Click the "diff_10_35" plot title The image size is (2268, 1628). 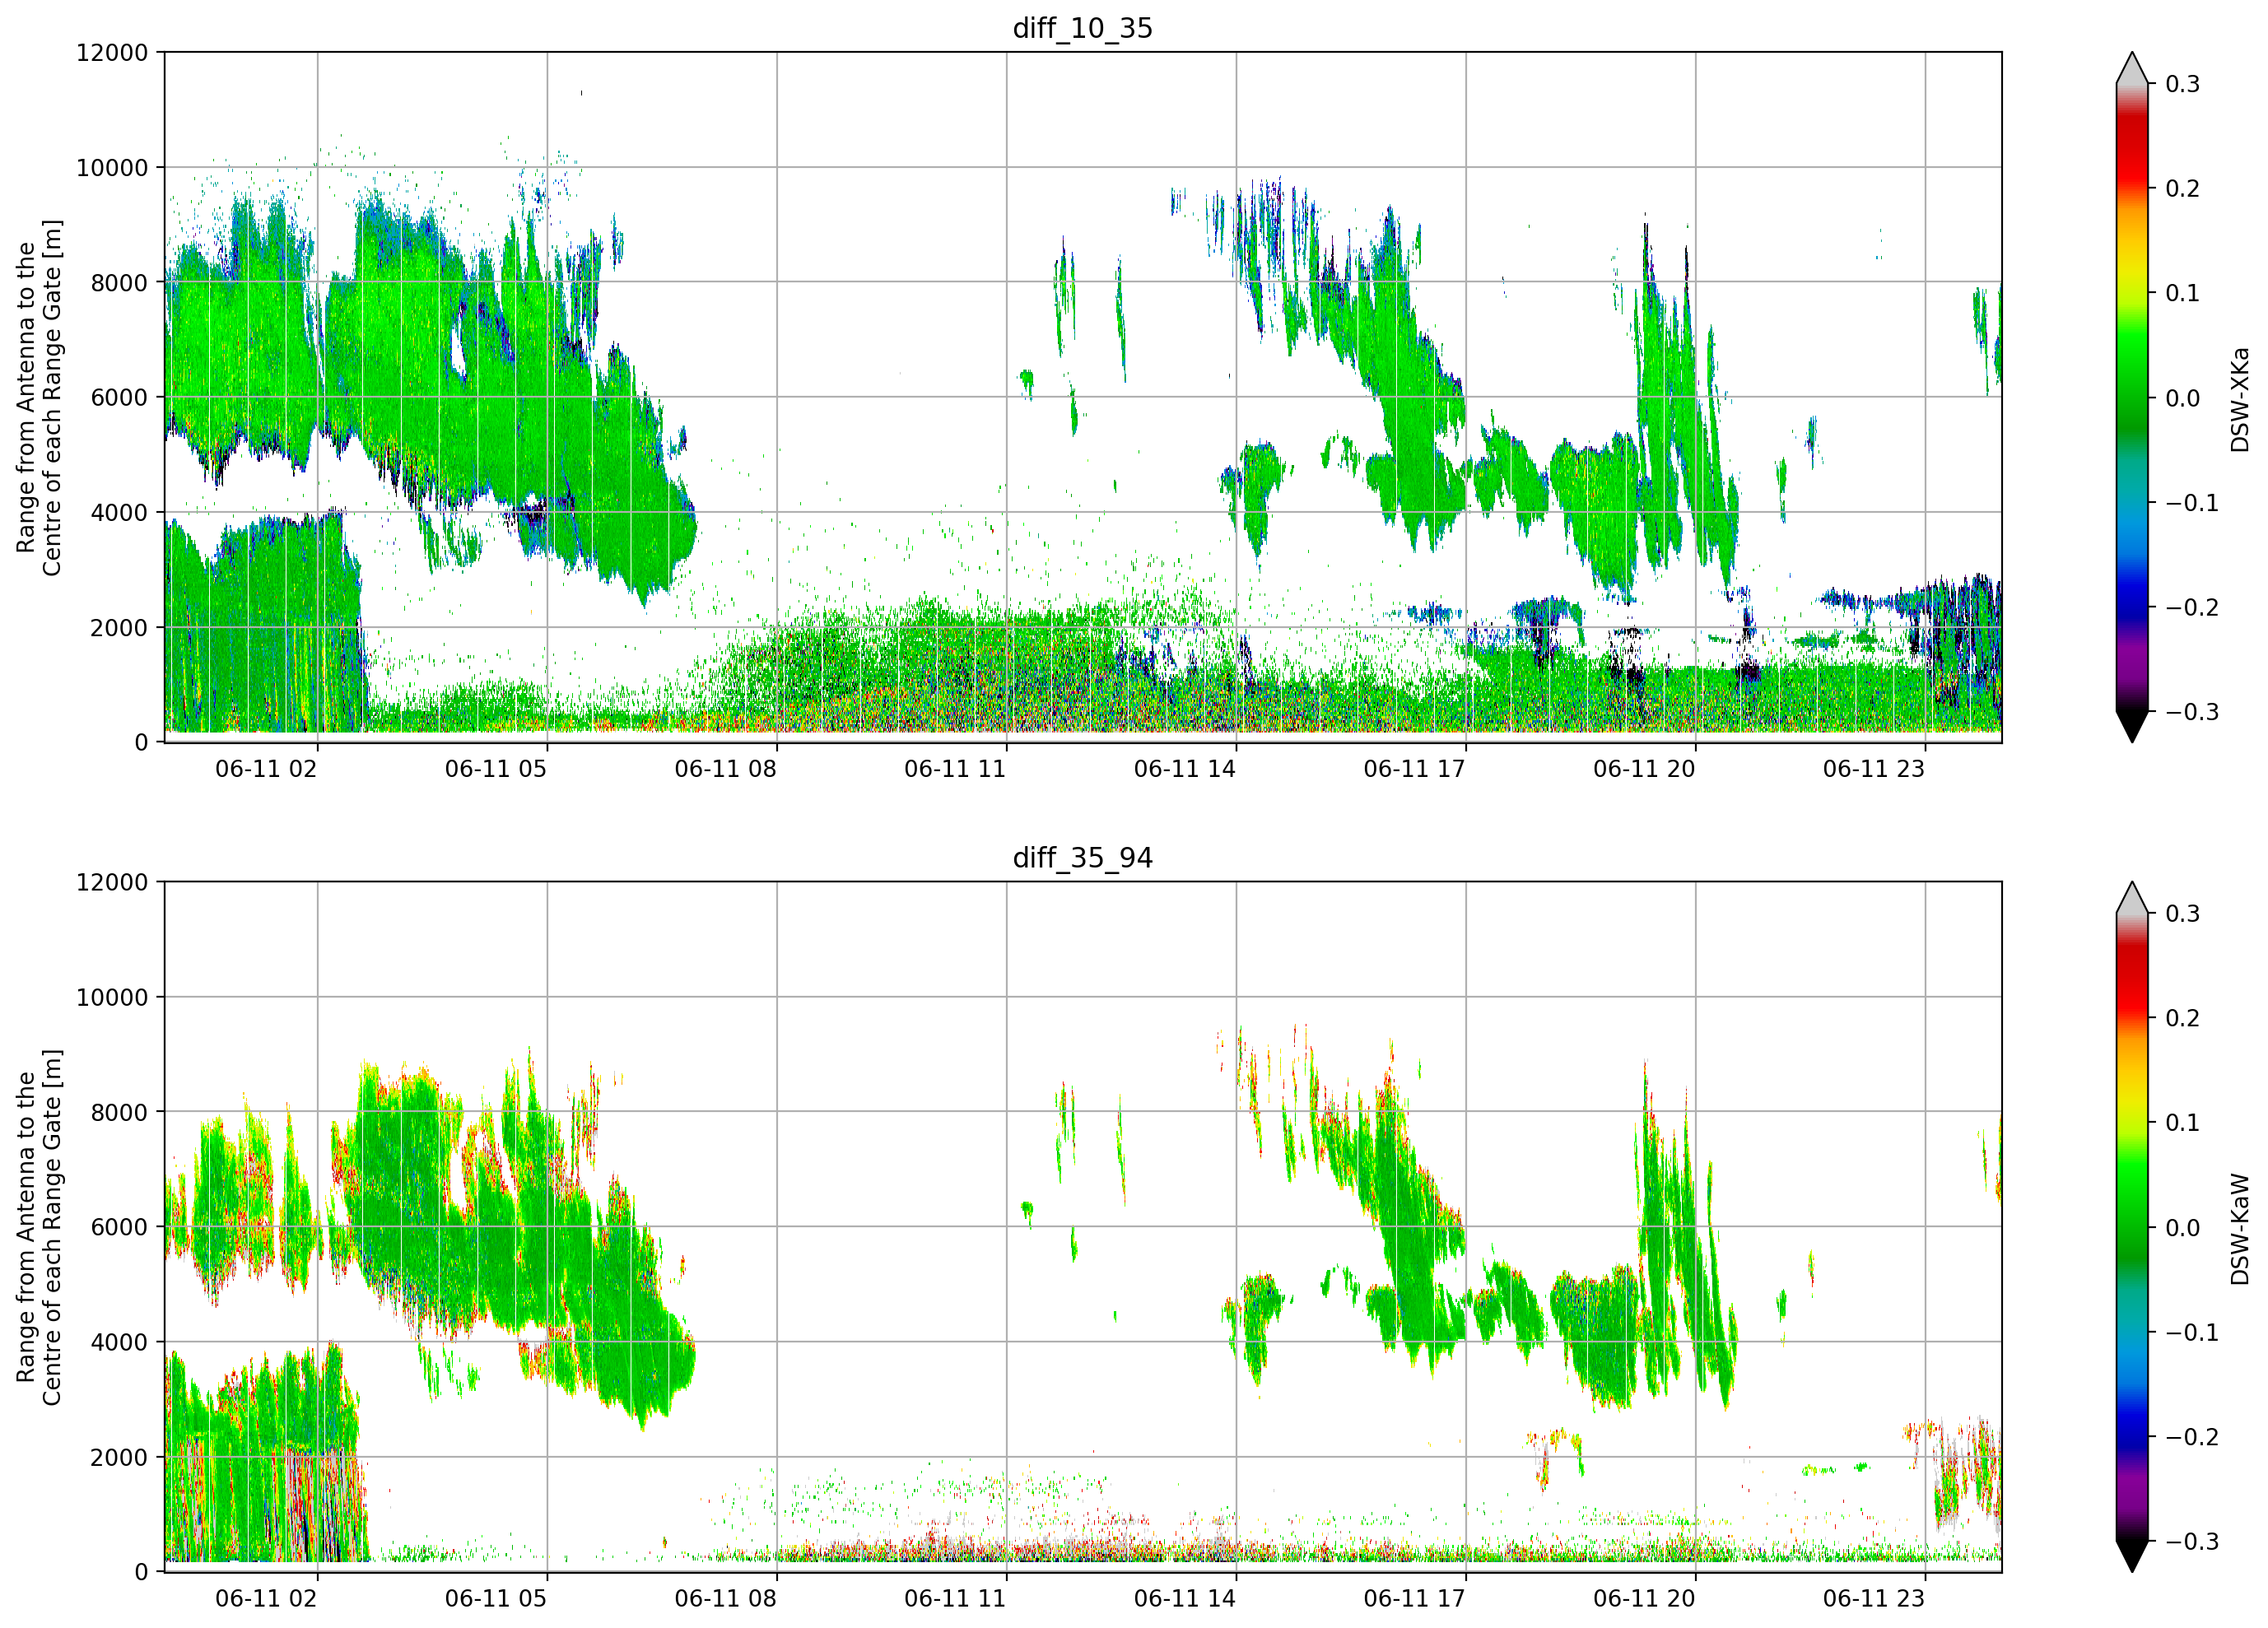click(1083, 28)
